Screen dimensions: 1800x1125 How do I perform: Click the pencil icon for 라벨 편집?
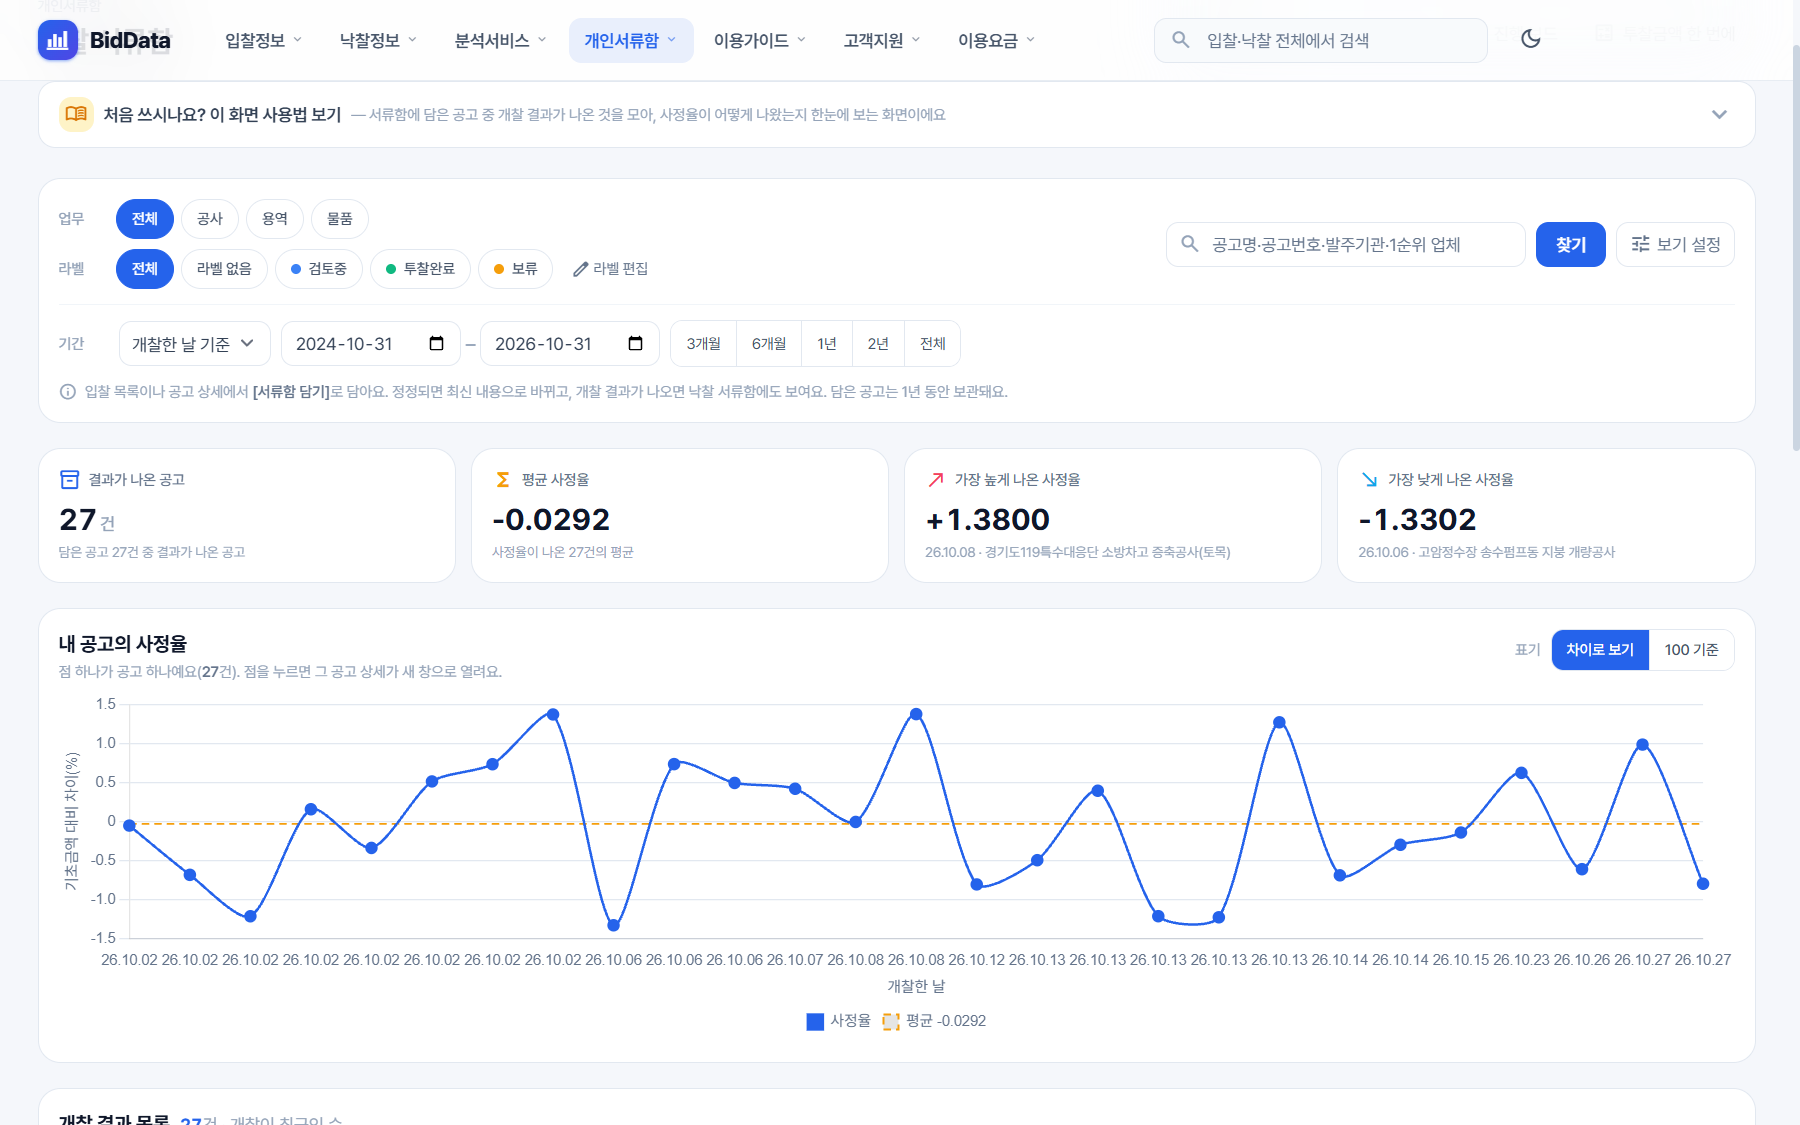(x=580, y=269)
